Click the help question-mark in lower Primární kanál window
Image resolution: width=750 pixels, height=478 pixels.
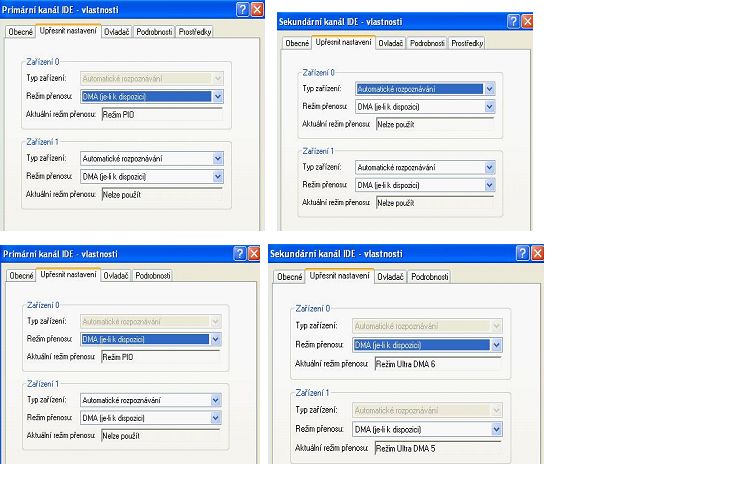point(240,254)
